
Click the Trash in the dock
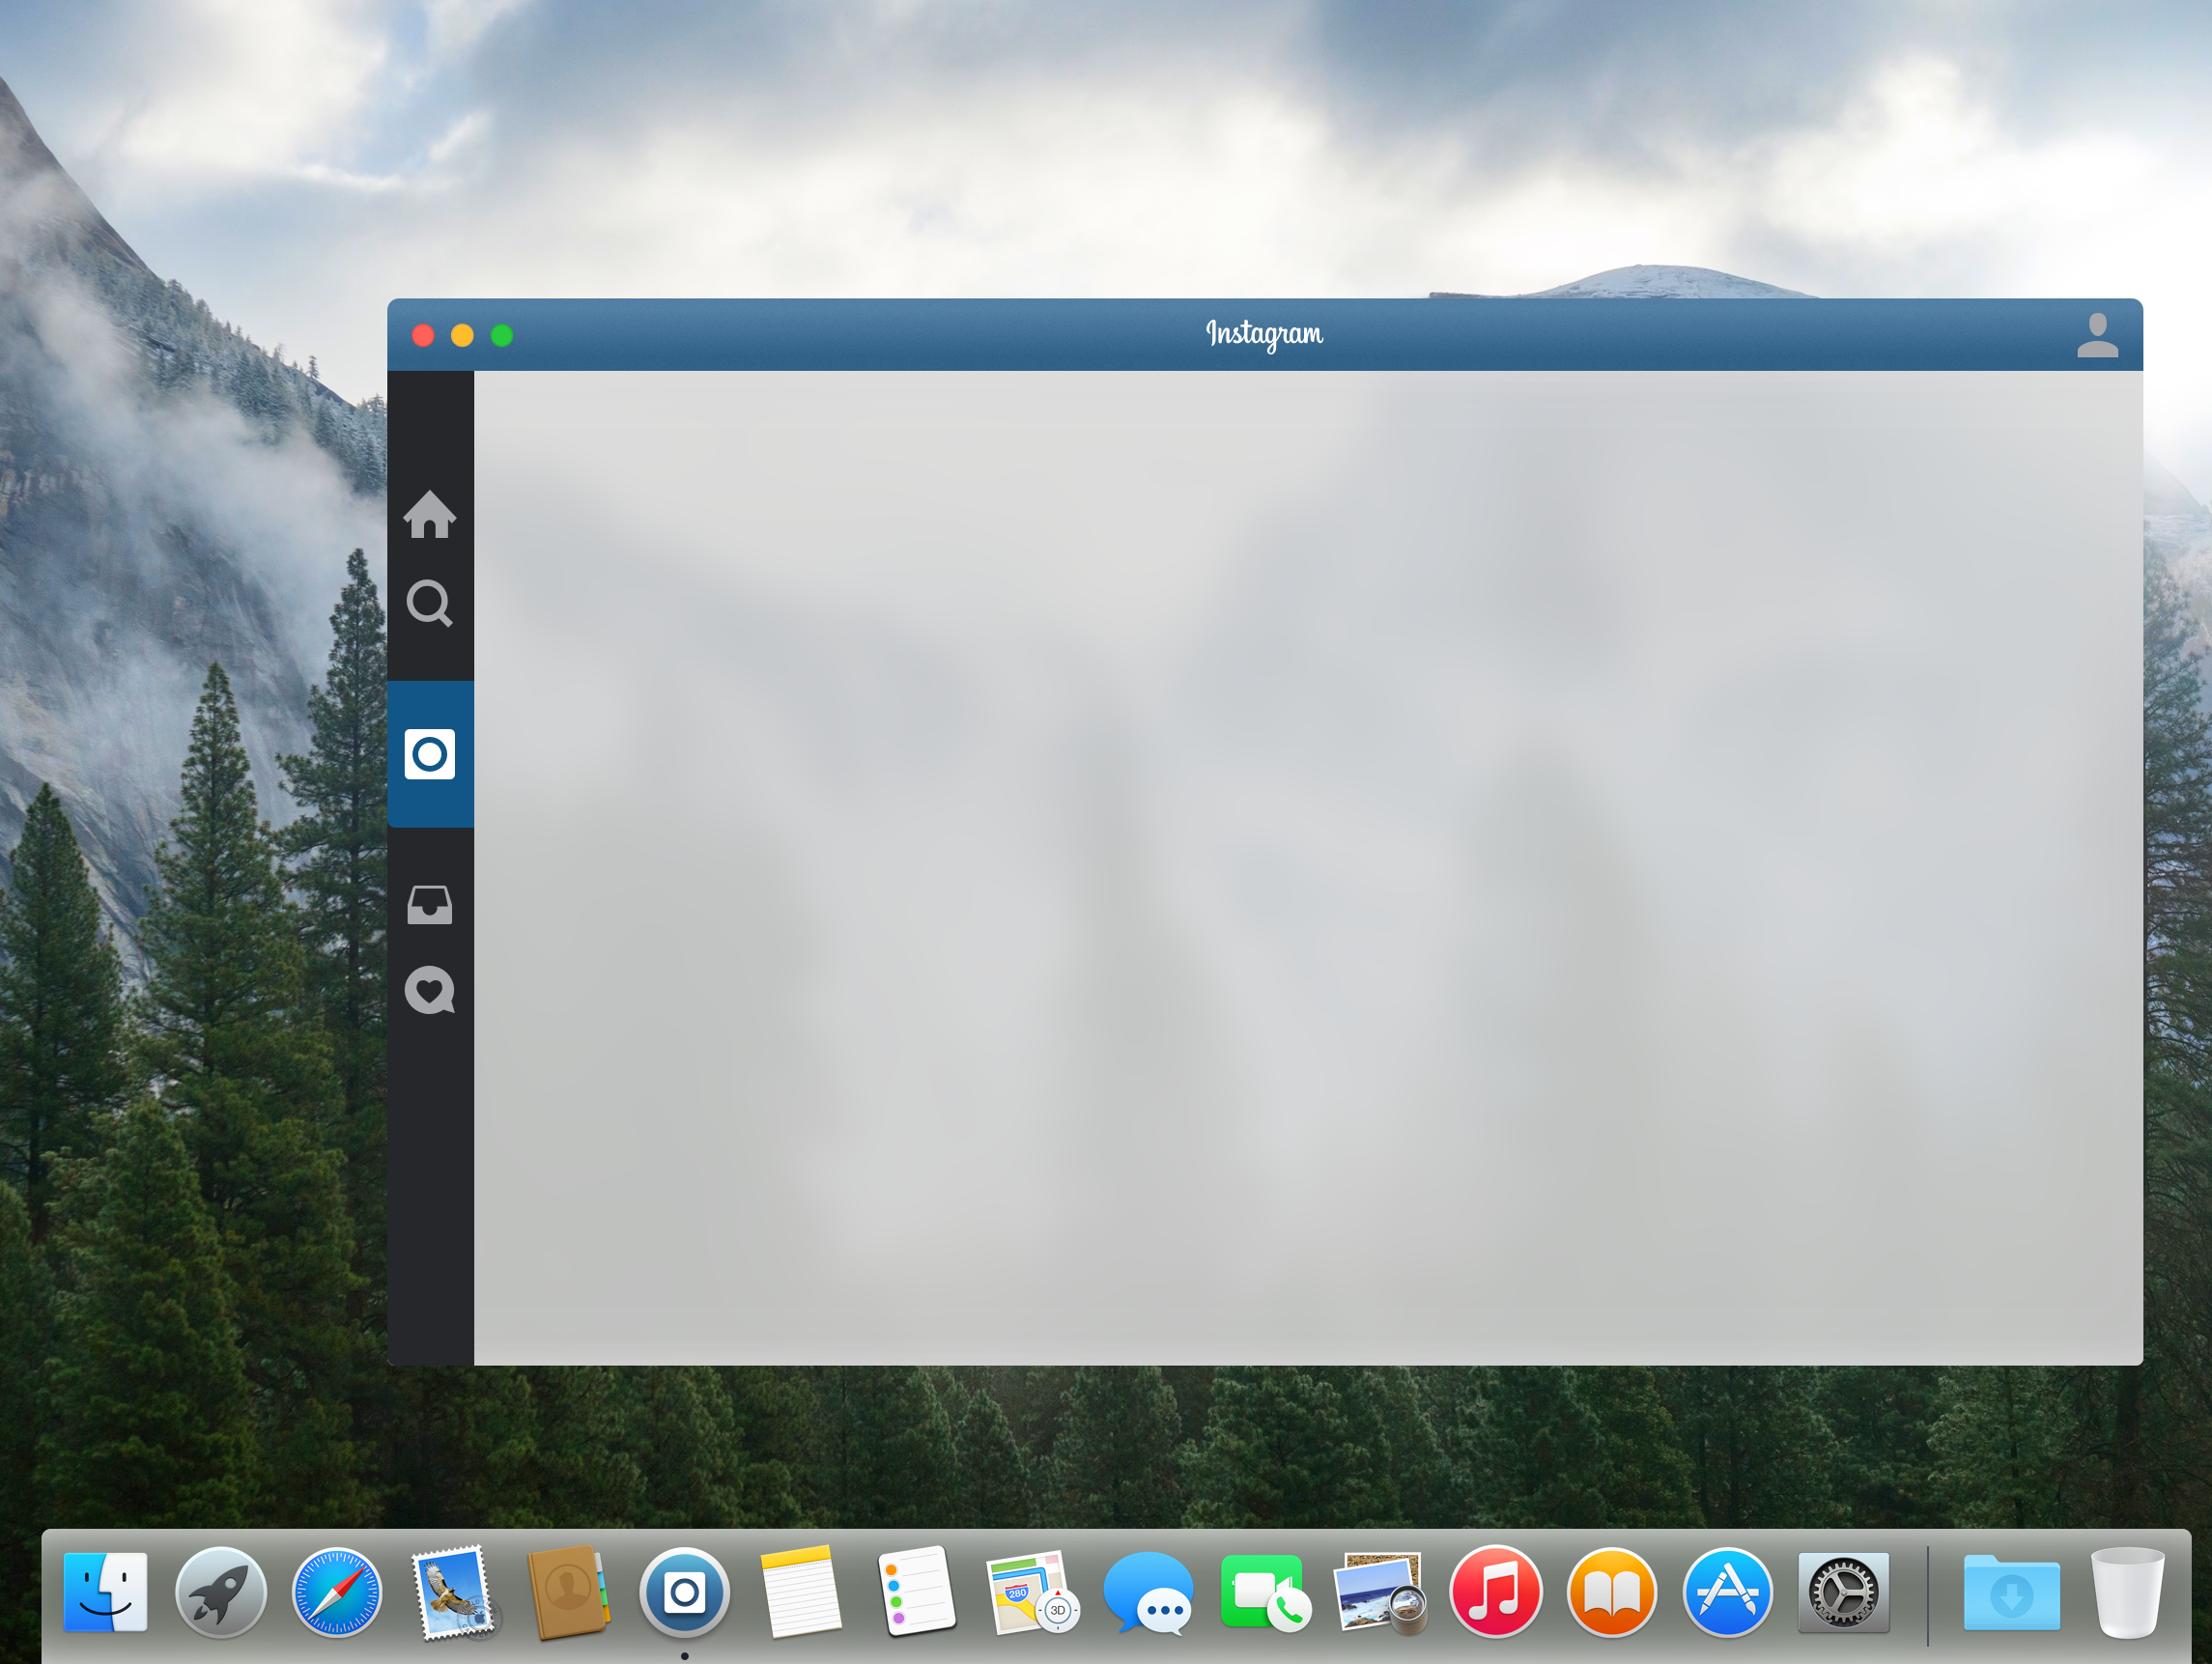pos(2127,1592)
